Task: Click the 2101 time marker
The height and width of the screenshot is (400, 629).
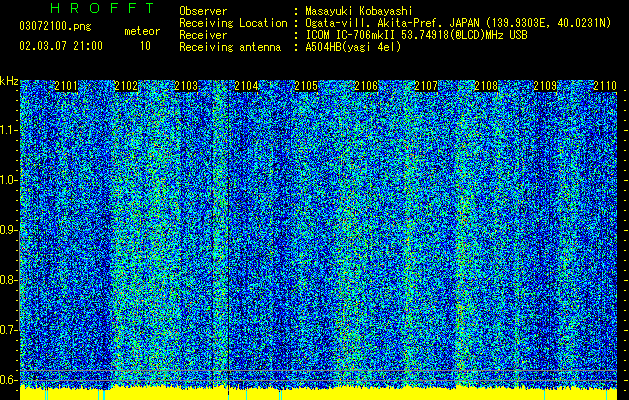Action: pyautogui.click(x=66, y=86)
